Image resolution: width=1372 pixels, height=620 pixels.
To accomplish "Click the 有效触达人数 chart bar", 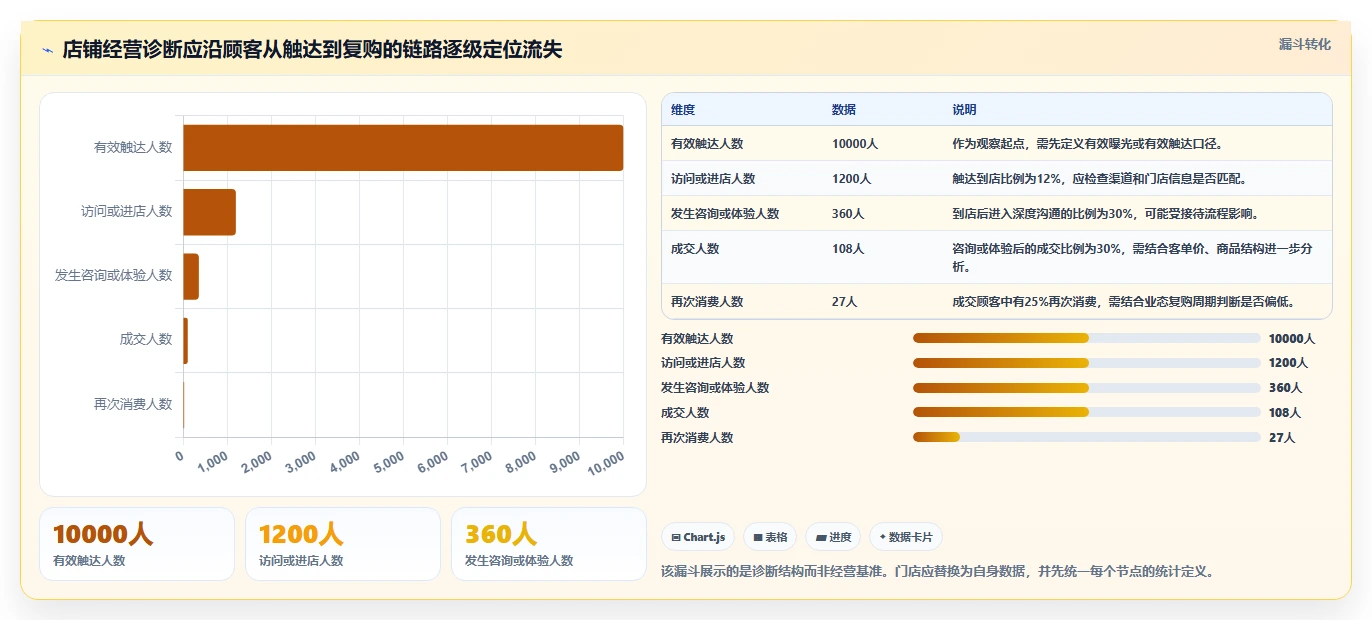I will 403,148.
